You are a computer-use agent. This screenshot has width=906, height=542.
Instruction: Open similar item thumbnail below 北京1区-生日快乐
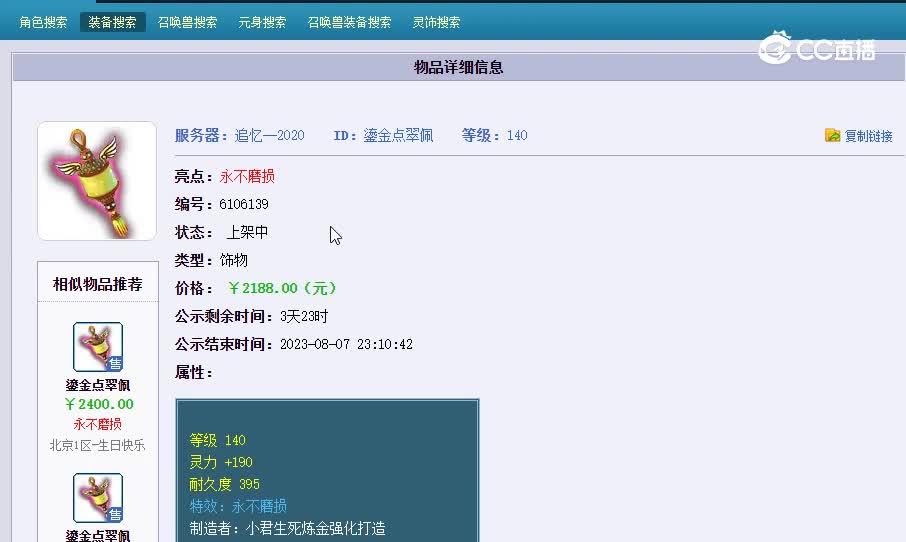[98, 498]
